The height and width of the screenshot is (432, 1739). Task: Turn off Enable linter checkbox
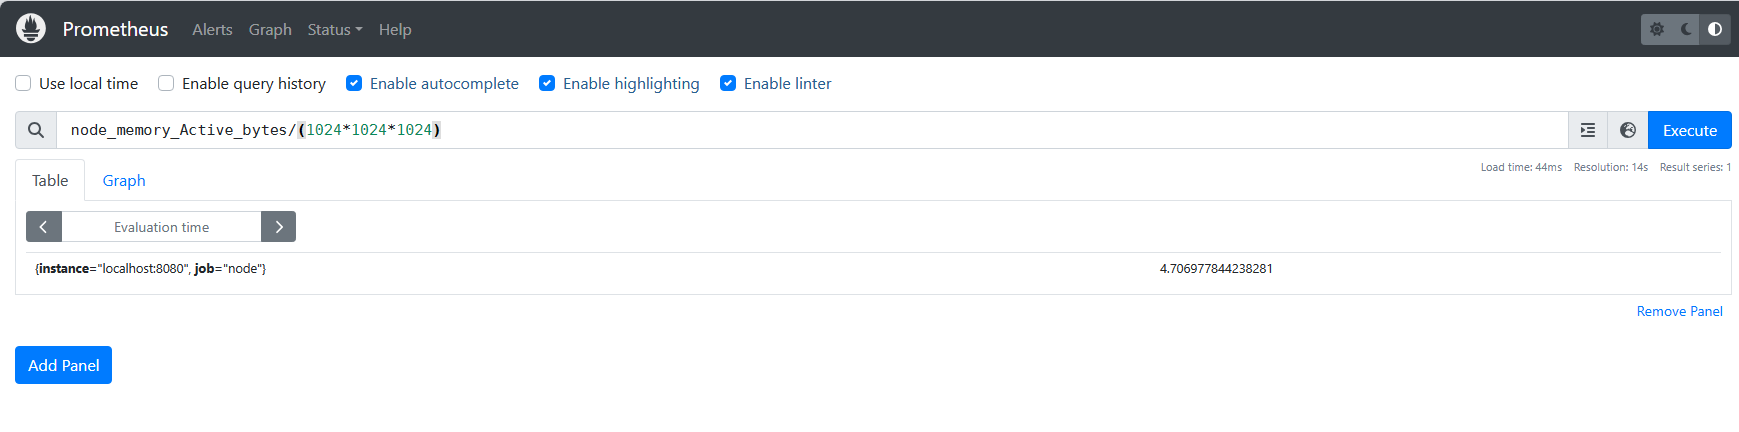click(x=728, y=83)
